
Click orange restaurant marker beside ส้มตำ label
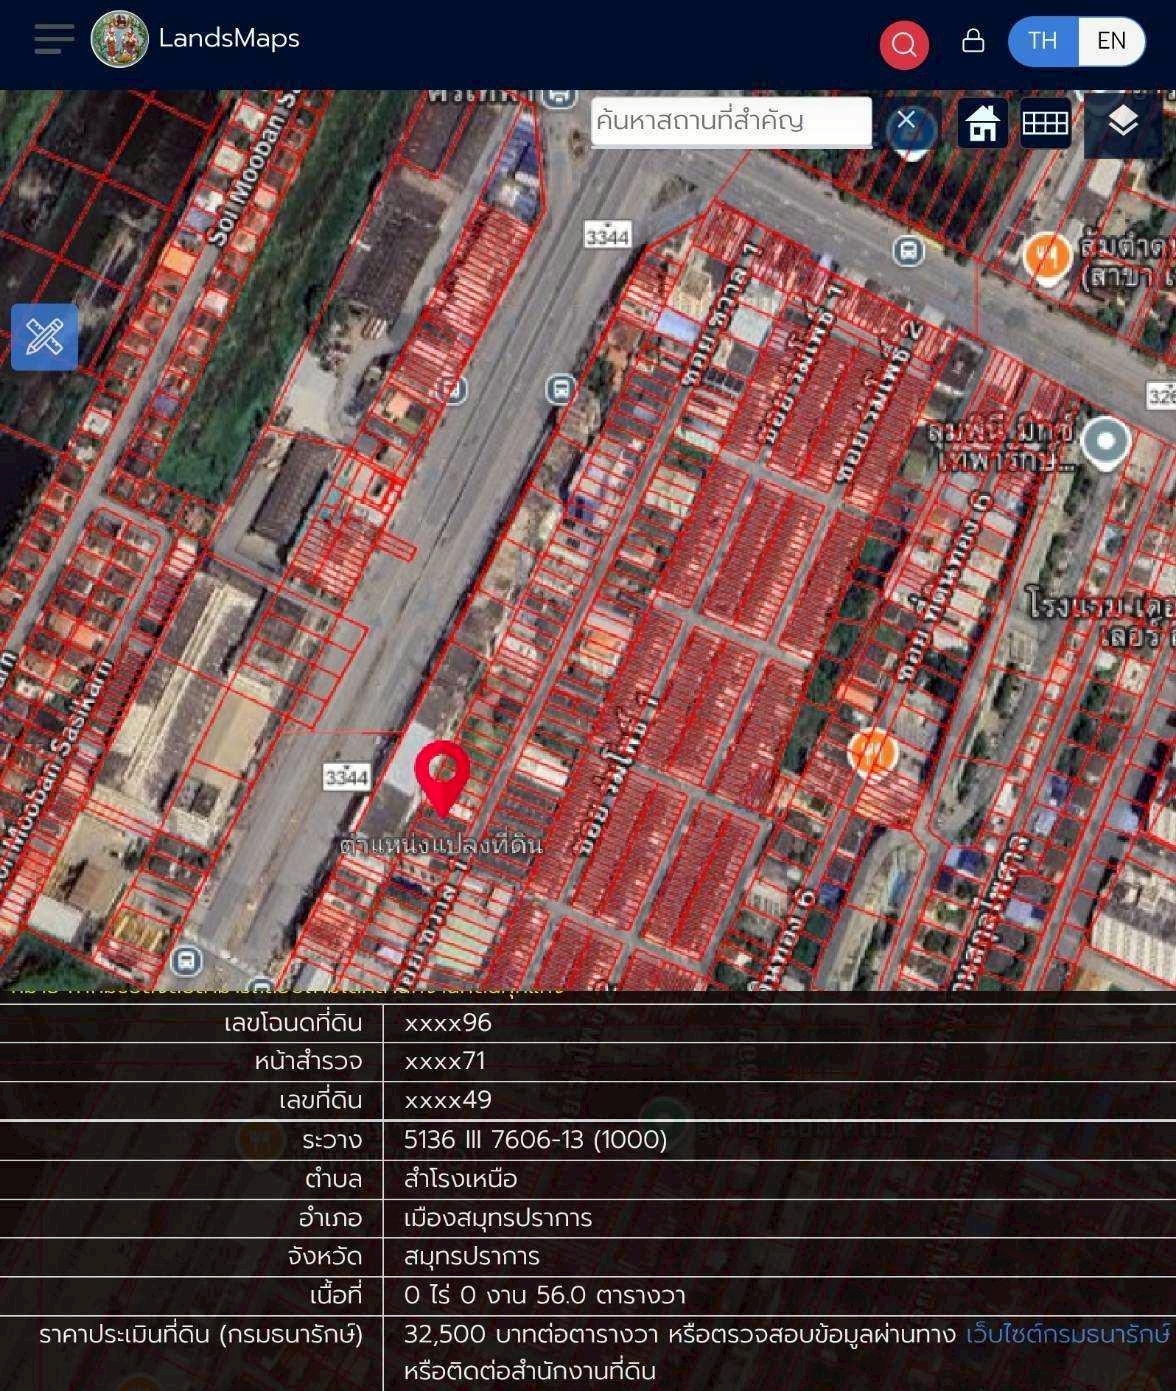click(1047, 257)
